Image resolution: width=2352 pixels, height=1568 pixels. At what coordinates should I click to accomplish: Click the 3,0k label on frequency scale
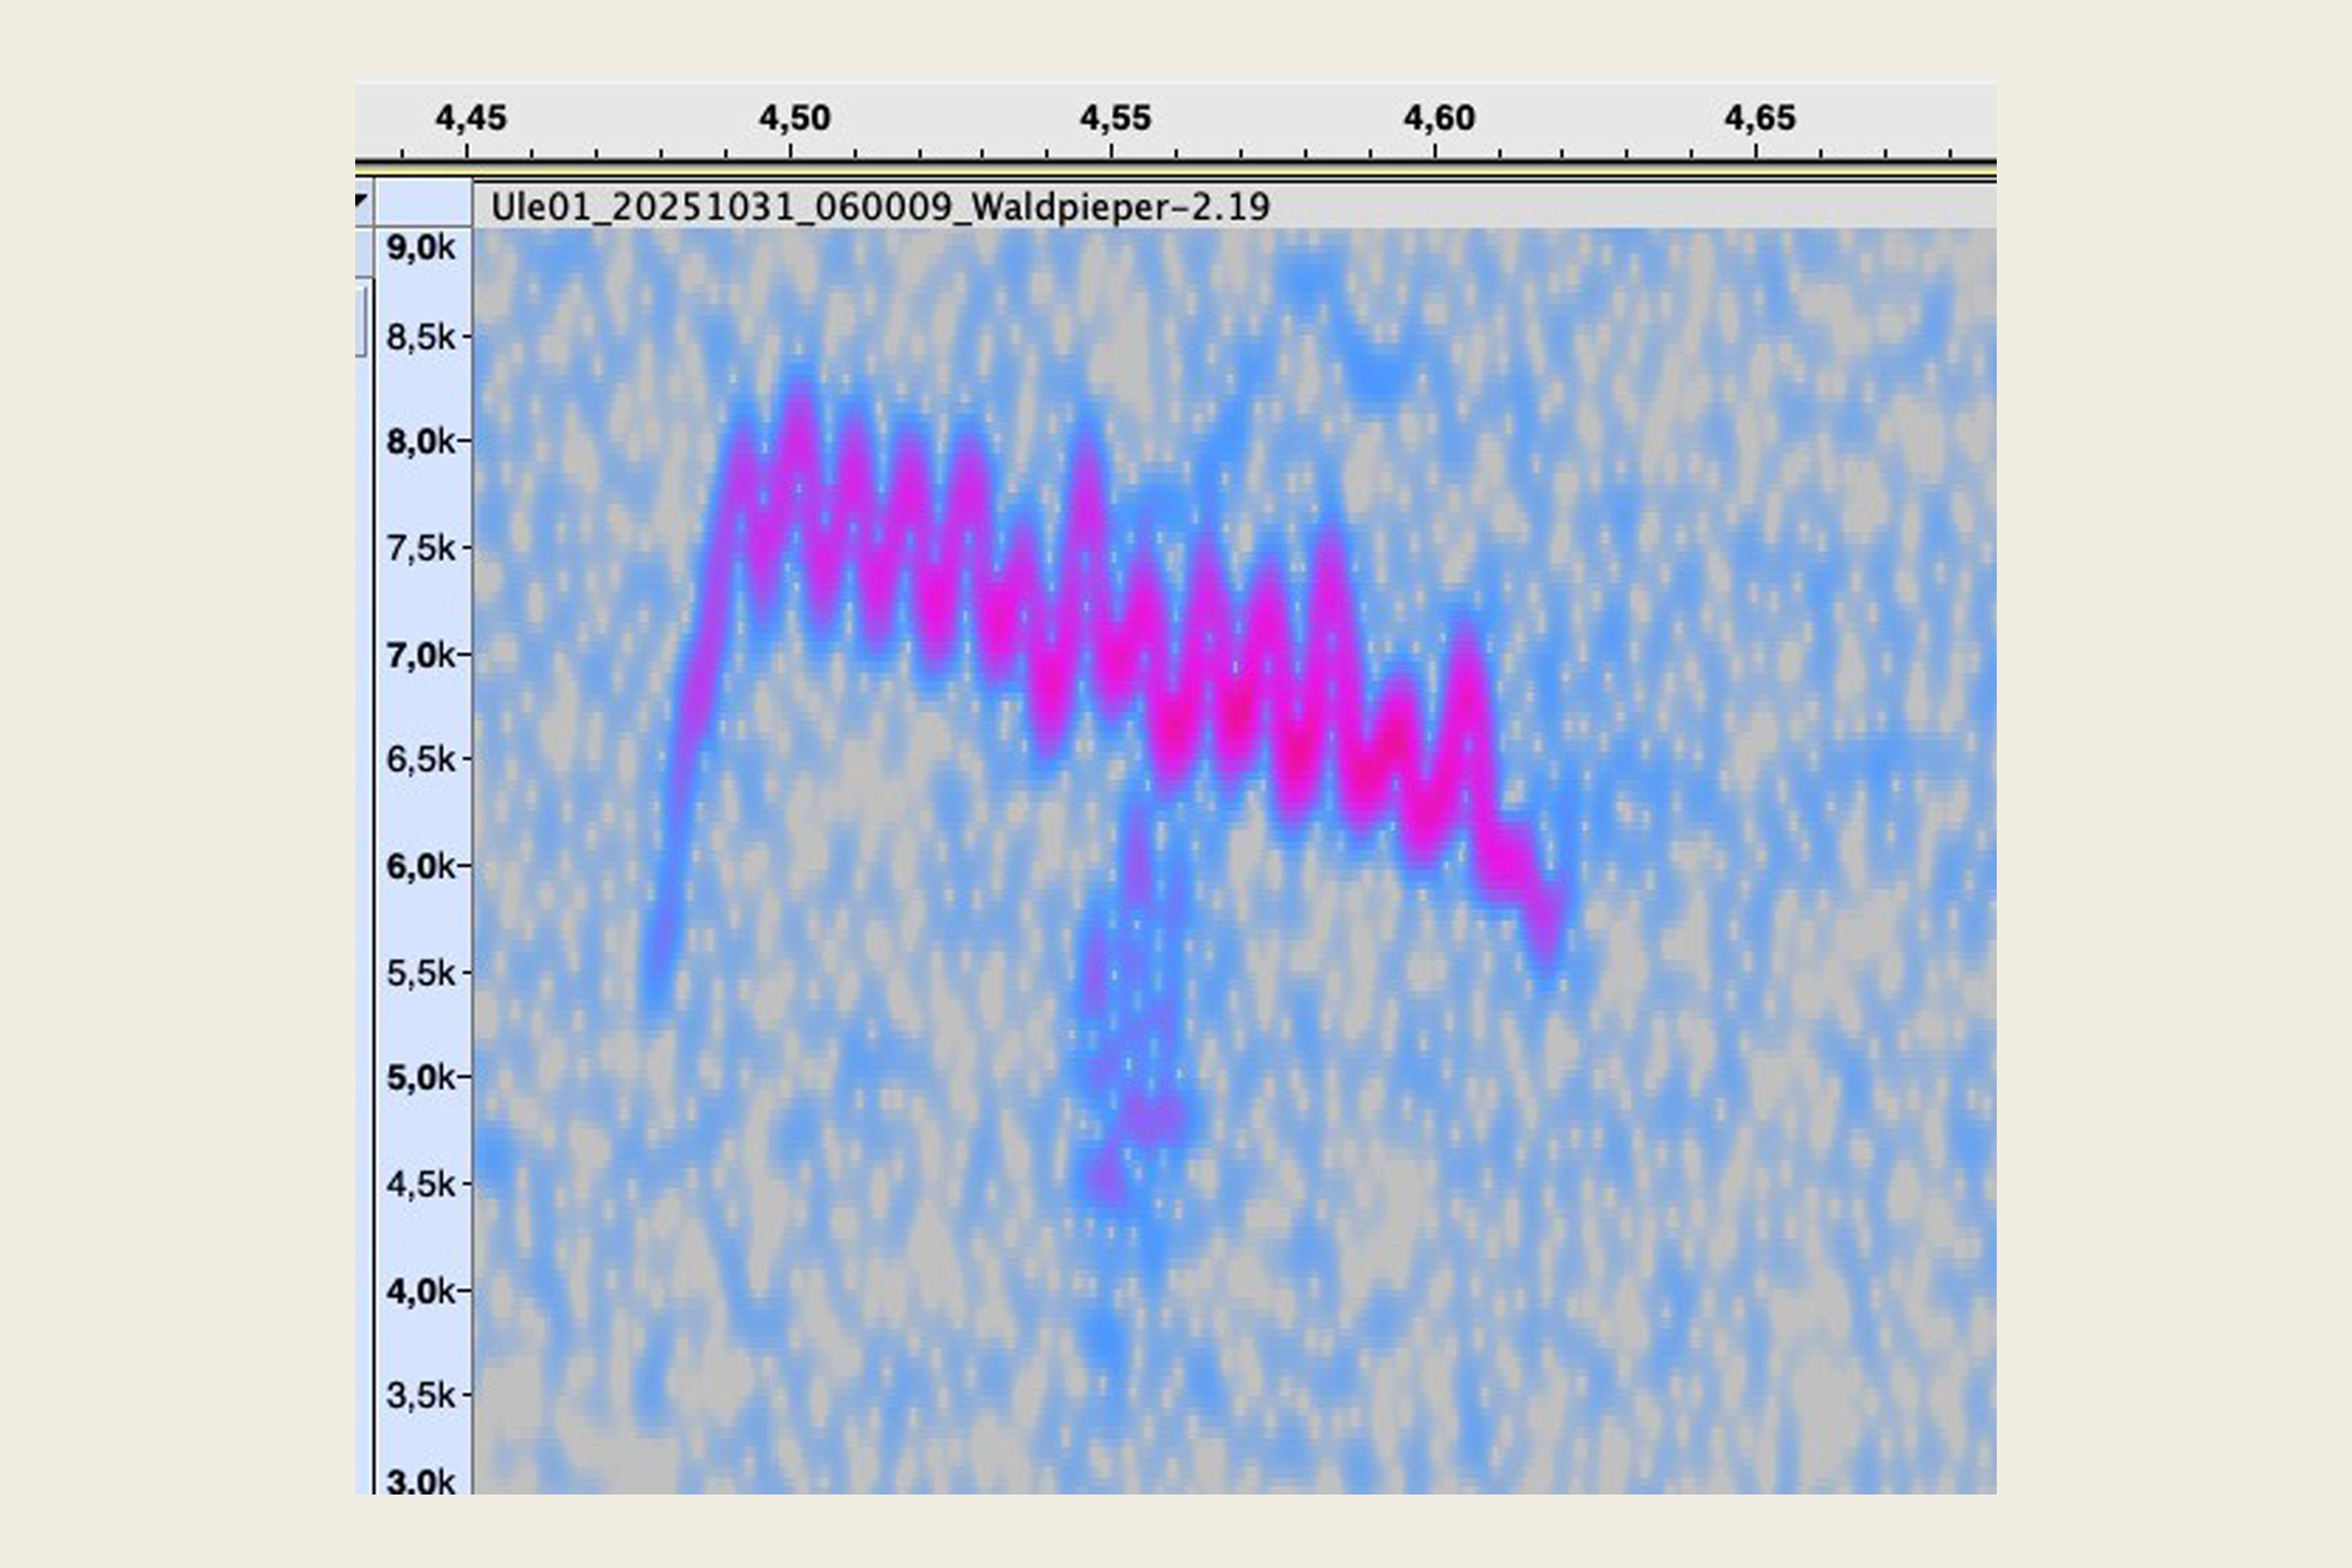[x=420, y=1481]
